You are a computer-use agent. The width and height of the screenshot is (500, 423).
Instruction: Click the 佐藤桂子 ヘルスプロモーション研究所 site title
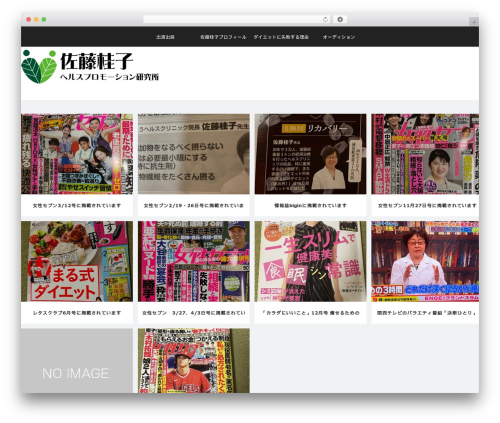109,67
